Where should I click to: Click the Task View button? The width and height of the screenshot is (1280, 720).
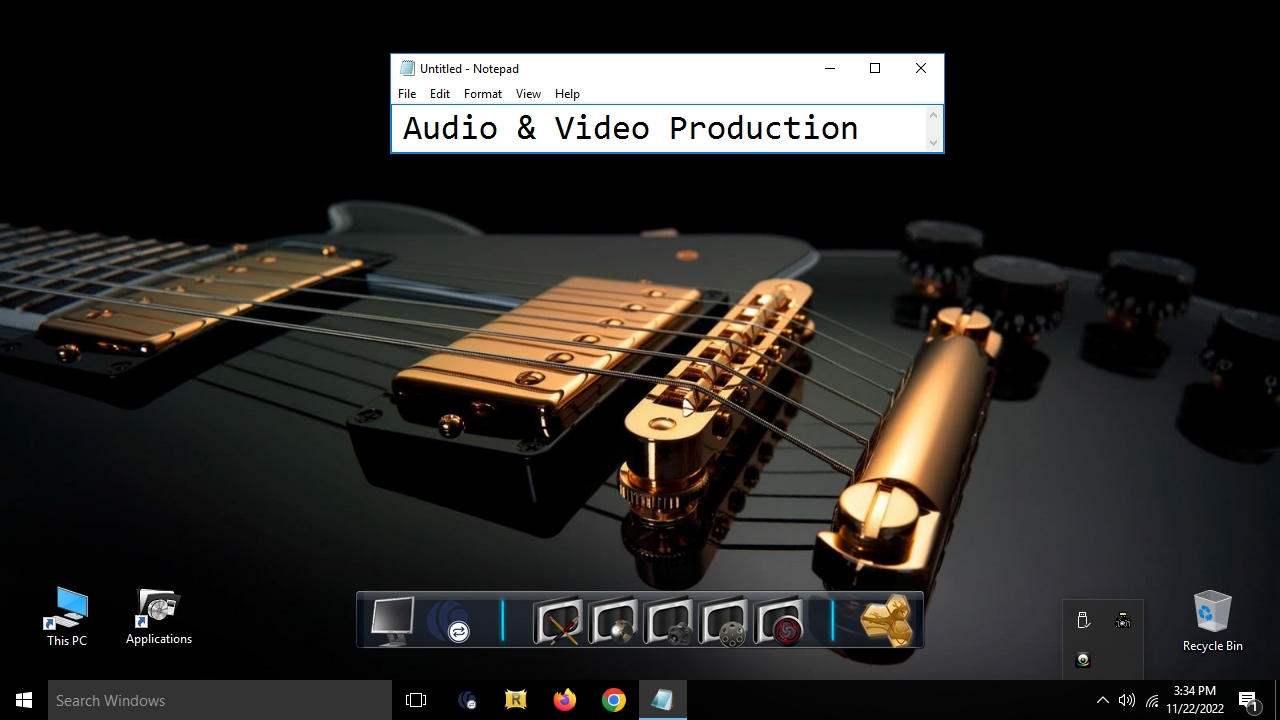416,700
